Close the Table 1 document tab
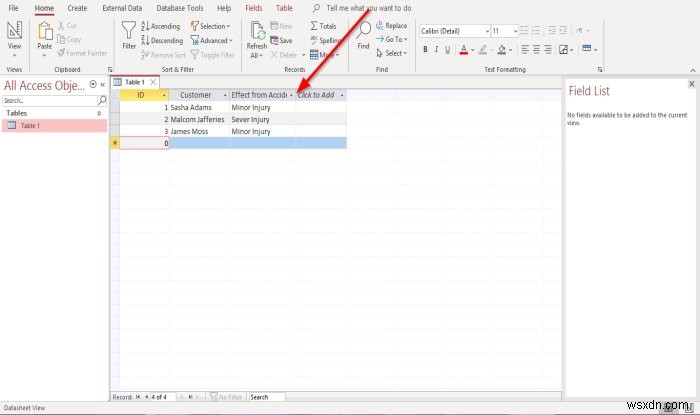700x415 pixels. click(153, 82)
